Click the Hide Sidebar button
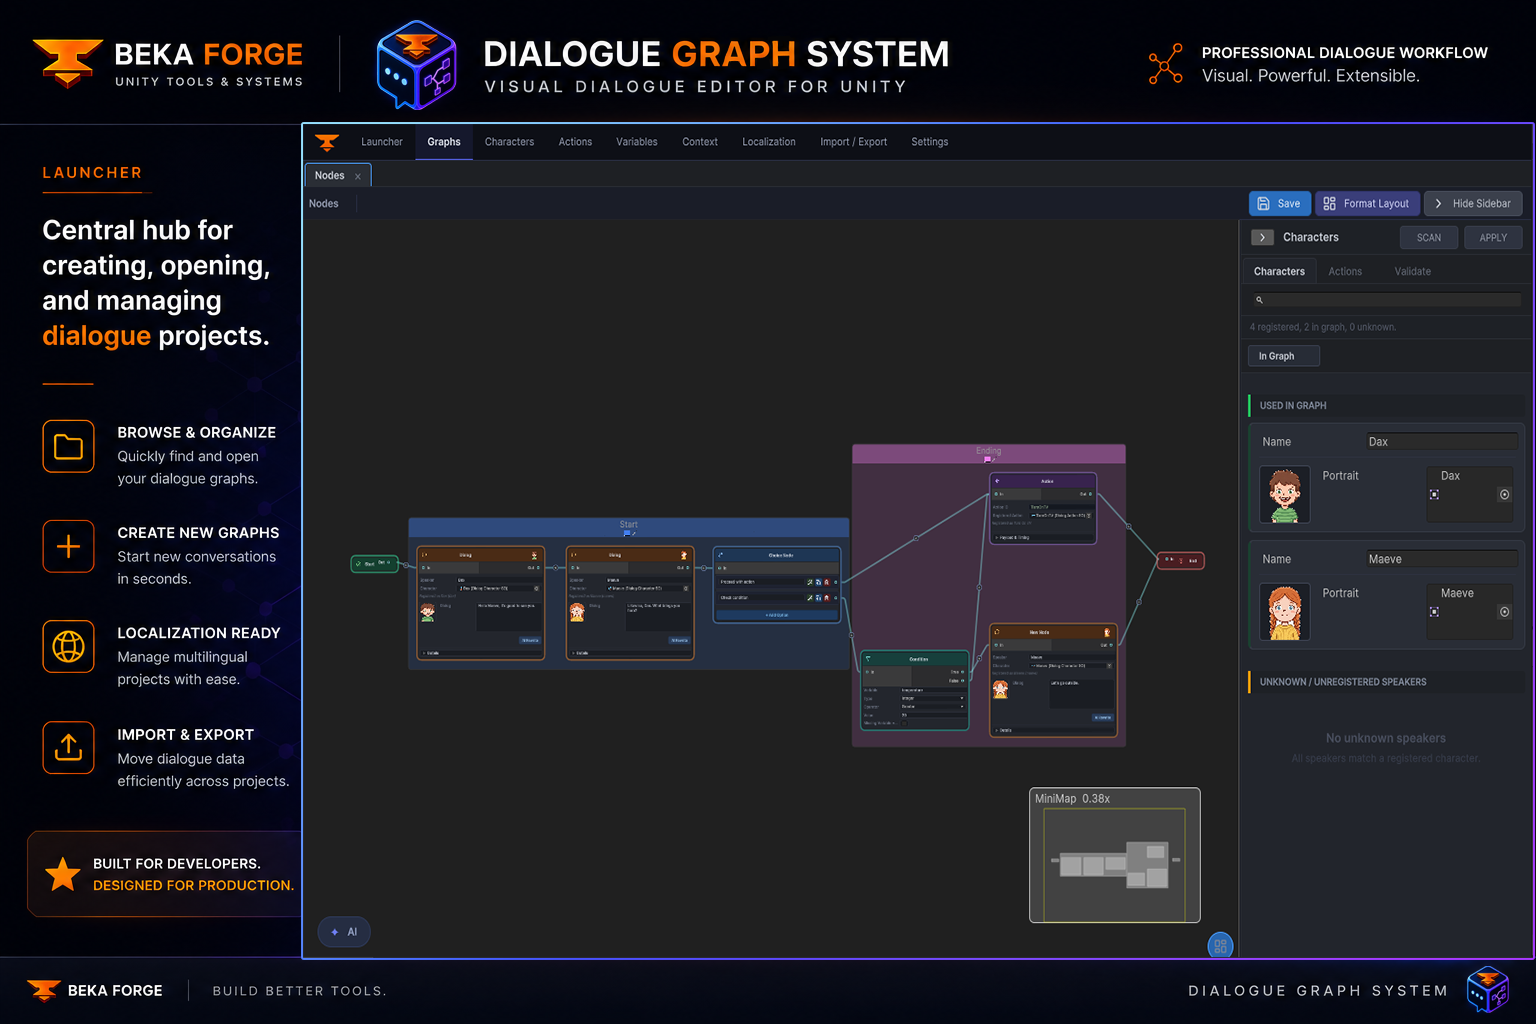Viewport: 1536px width, 1024px height. tap(1473, 203)
